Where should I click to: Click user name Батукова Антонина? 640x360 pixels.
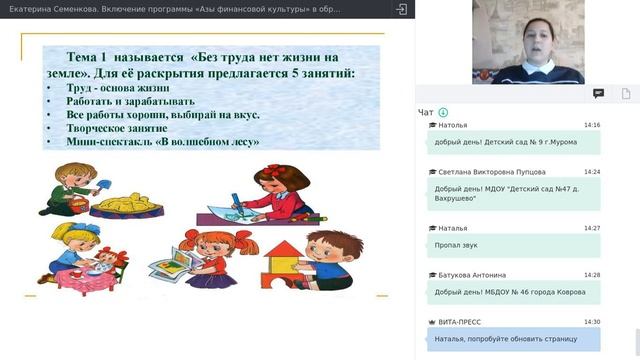tap(472, 276)
